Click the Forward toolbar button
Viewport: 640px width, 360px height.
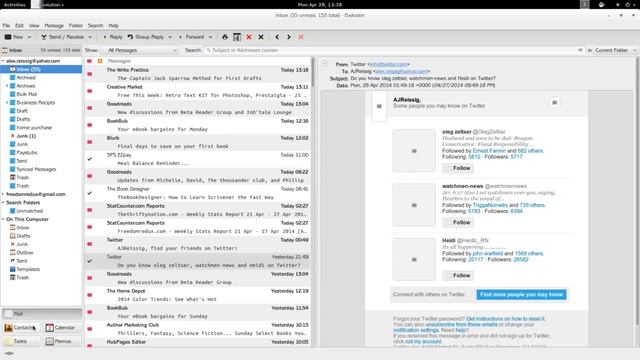tap(191, 37)
